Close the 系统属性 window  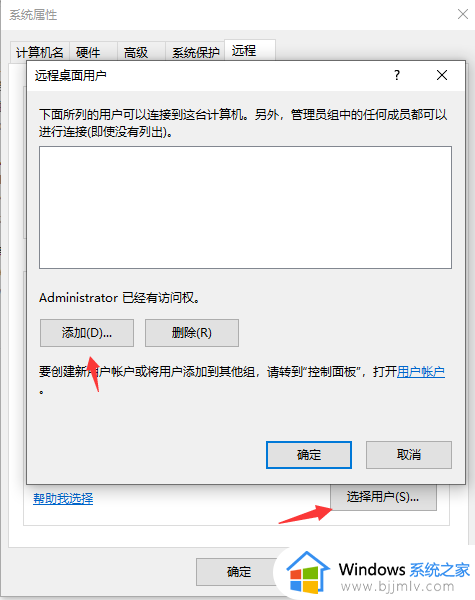pyautogui.click(x=463, y=15)
